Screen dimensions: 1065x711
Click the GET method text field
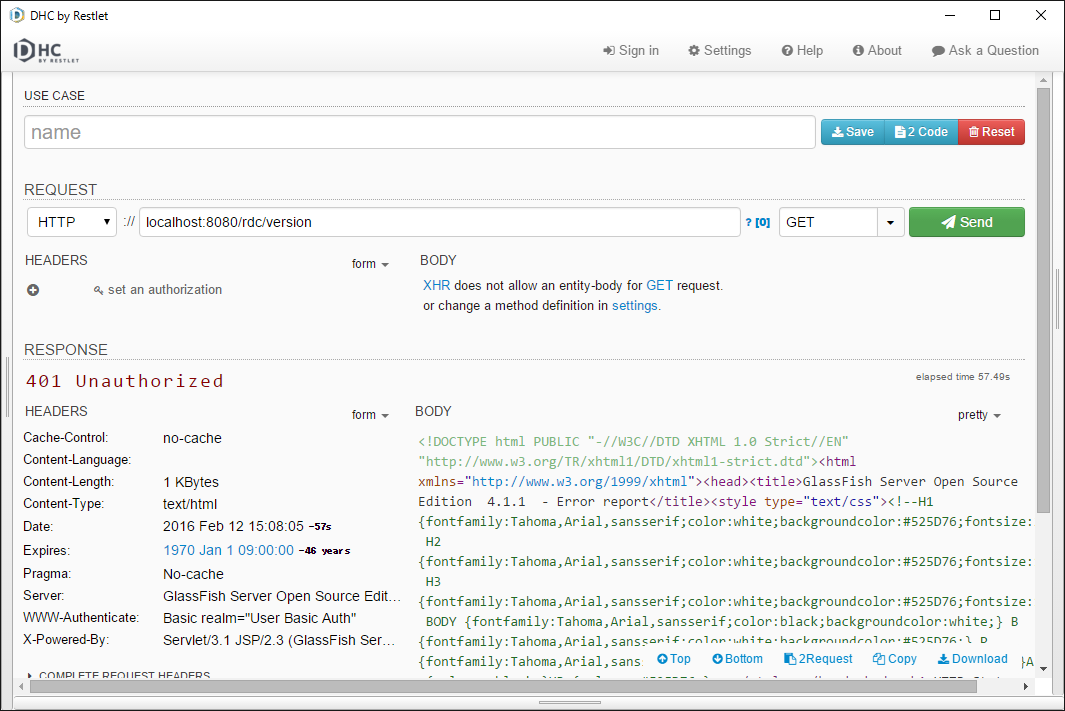828,222
